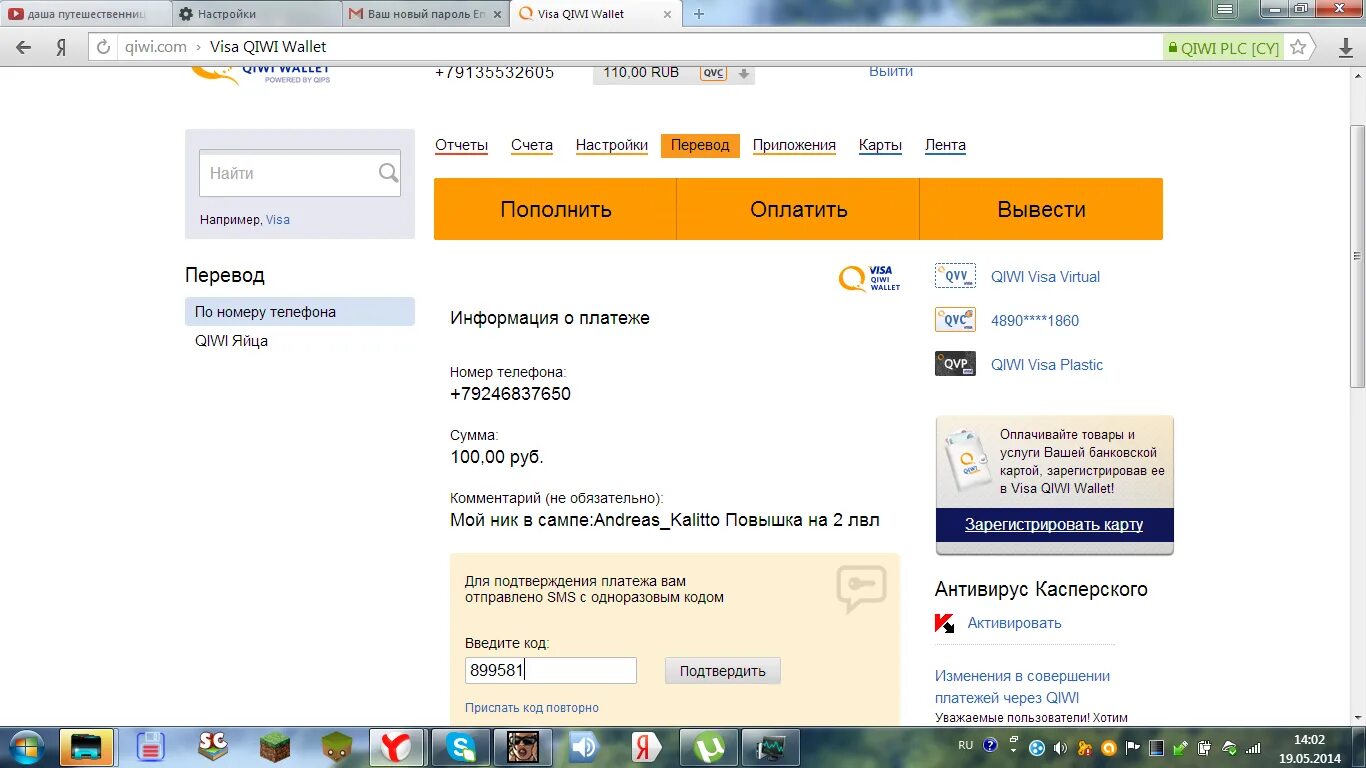Click the orange Пополнить button
The image size is (1366, 768).
pos(555,209)
